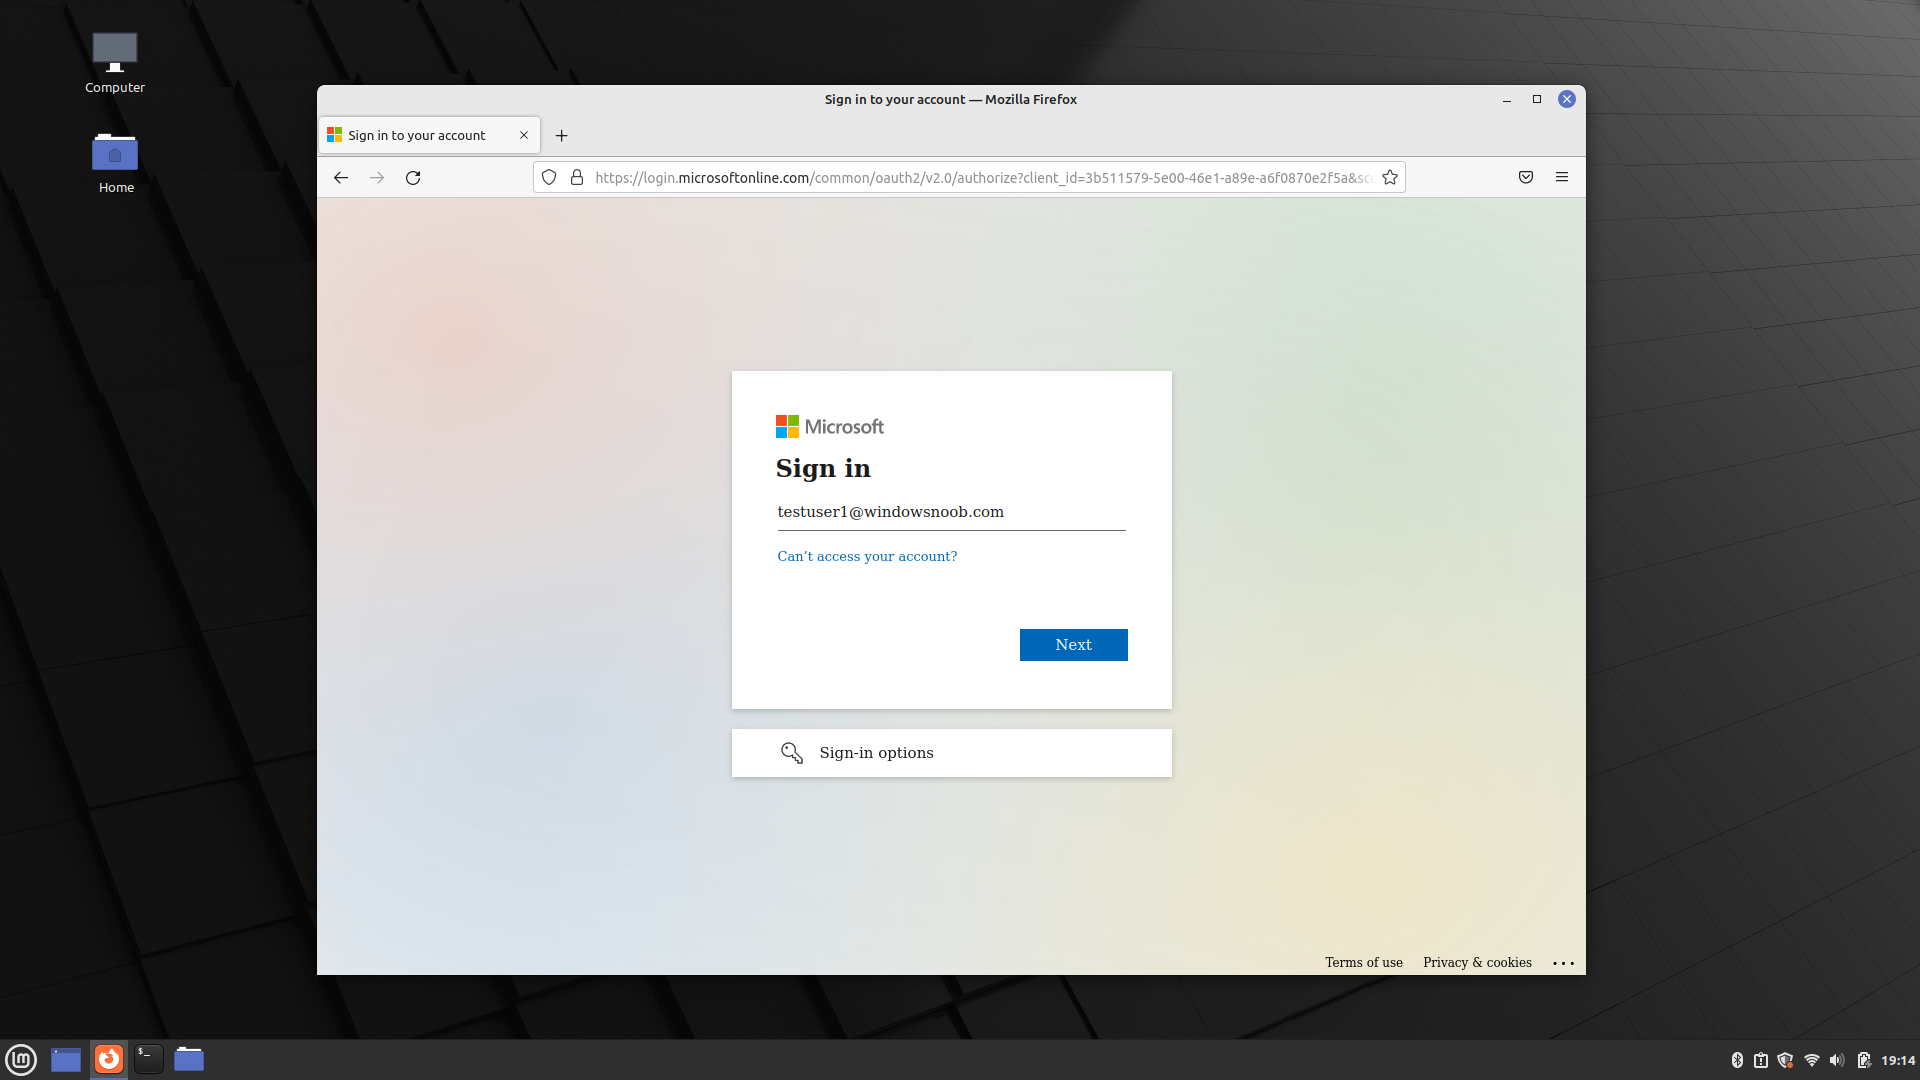This screenshot has width=1920, height=1080.
Task: Launch the terminal from the taskbar
Action: [148, 1059]
